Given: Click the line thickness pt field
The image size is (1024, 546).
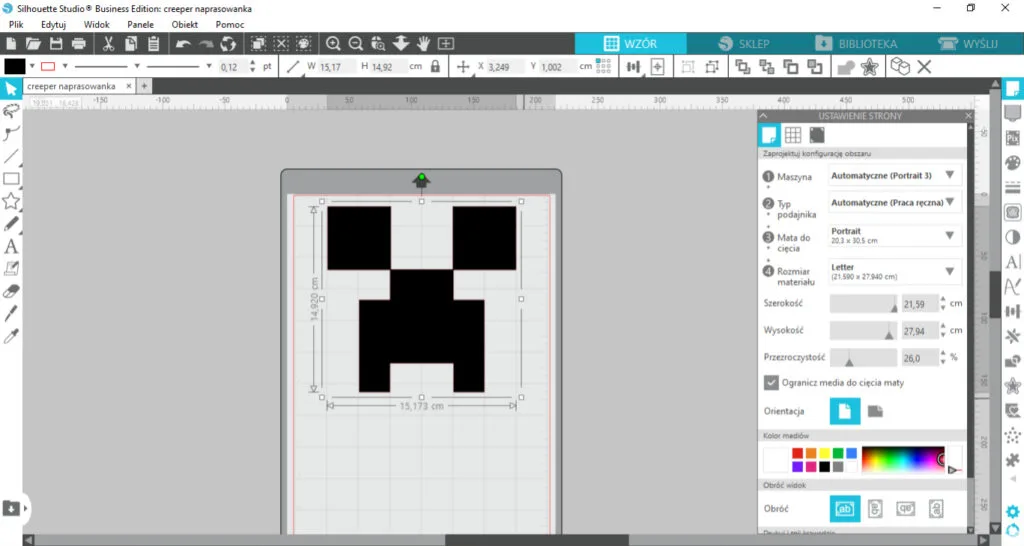Looking at the screenshot, I should click(x=233, y=67).
